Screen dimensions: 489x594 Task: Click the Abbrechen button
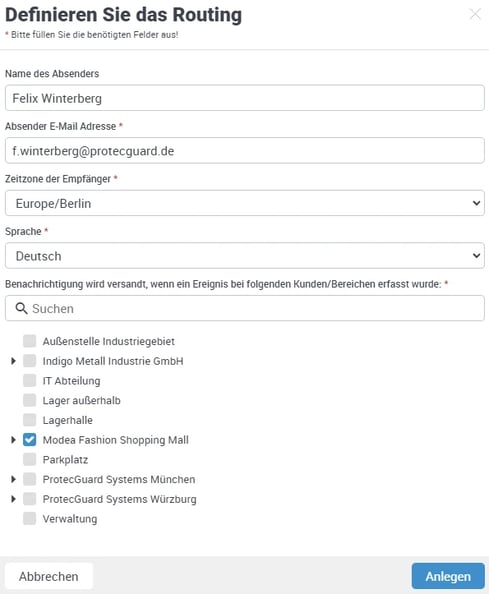pos(49,576)
